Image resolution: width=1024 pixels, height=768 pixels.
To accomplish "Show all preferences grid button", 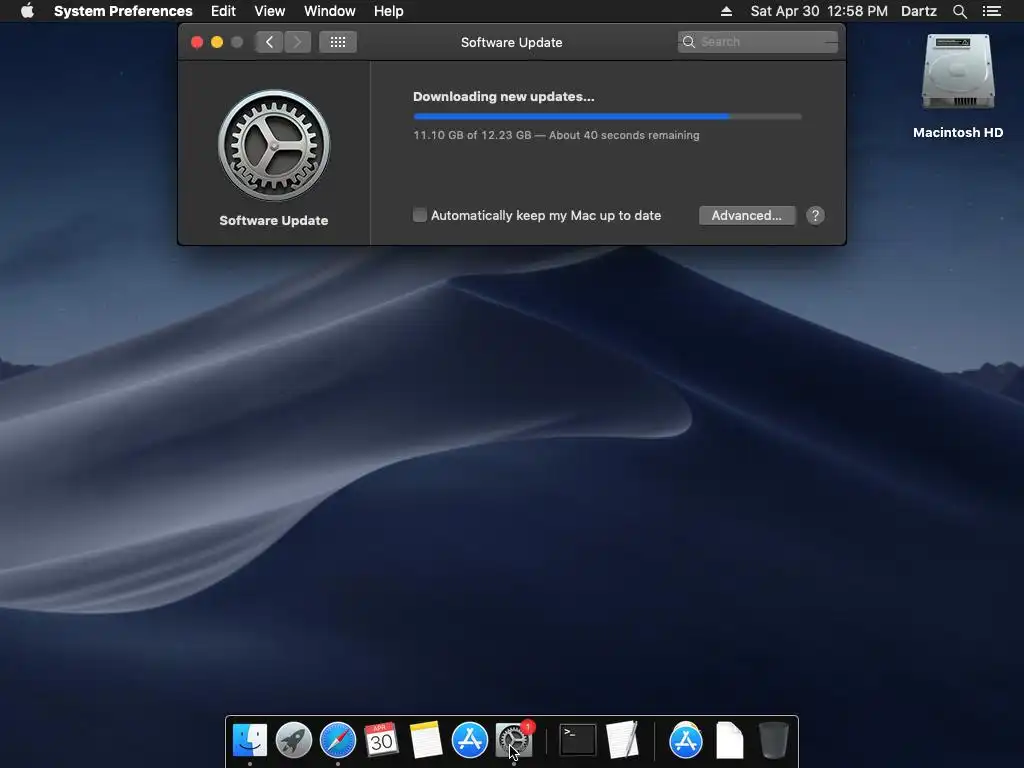I will coord(338,42).
